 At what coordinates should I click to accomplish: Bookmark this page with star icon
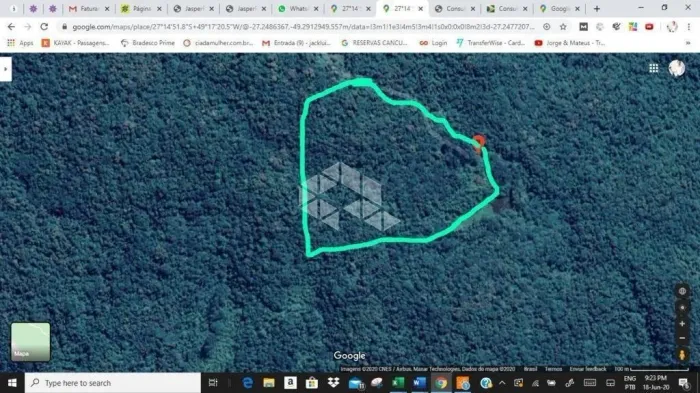563,27
